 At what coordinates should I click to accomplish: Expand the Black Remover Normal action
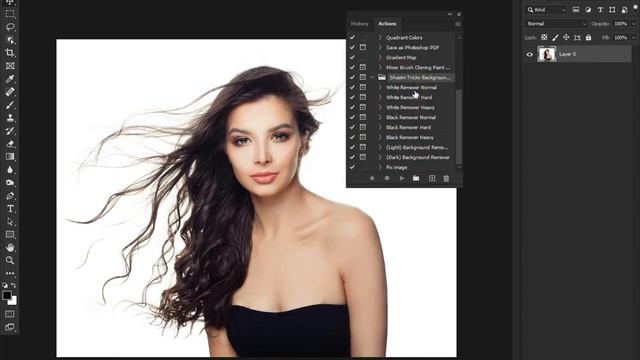[x=380, y=117]
